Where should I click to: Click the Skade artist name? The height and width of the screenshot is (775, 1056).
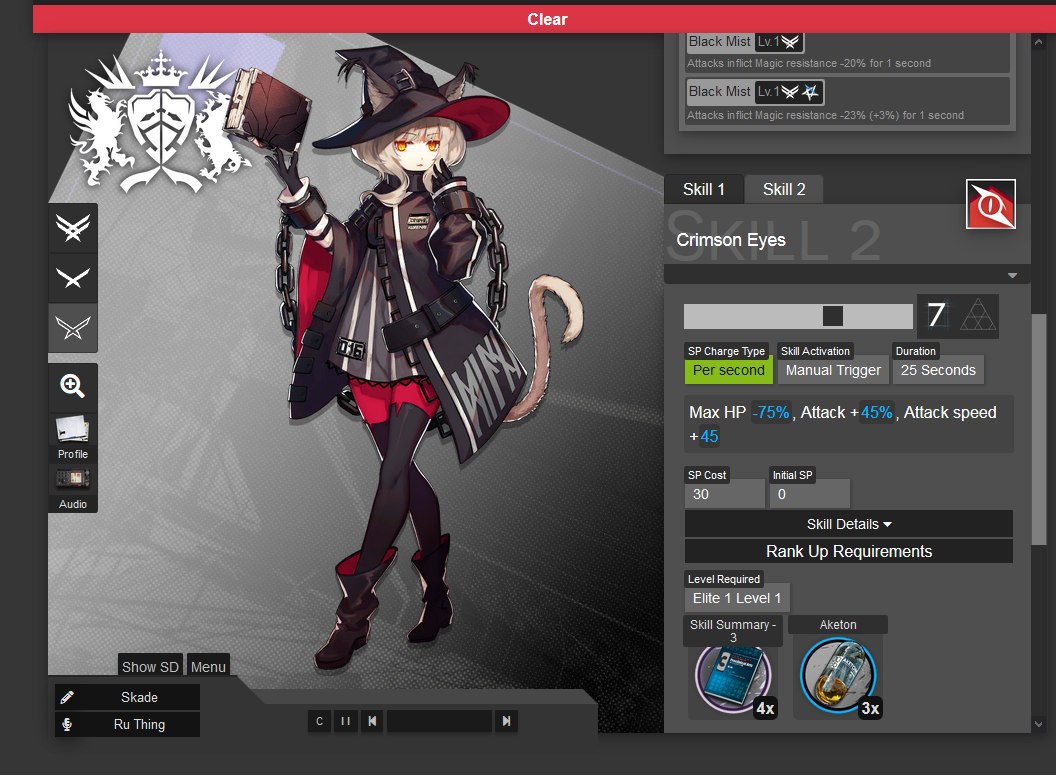(x=139, y=697)
